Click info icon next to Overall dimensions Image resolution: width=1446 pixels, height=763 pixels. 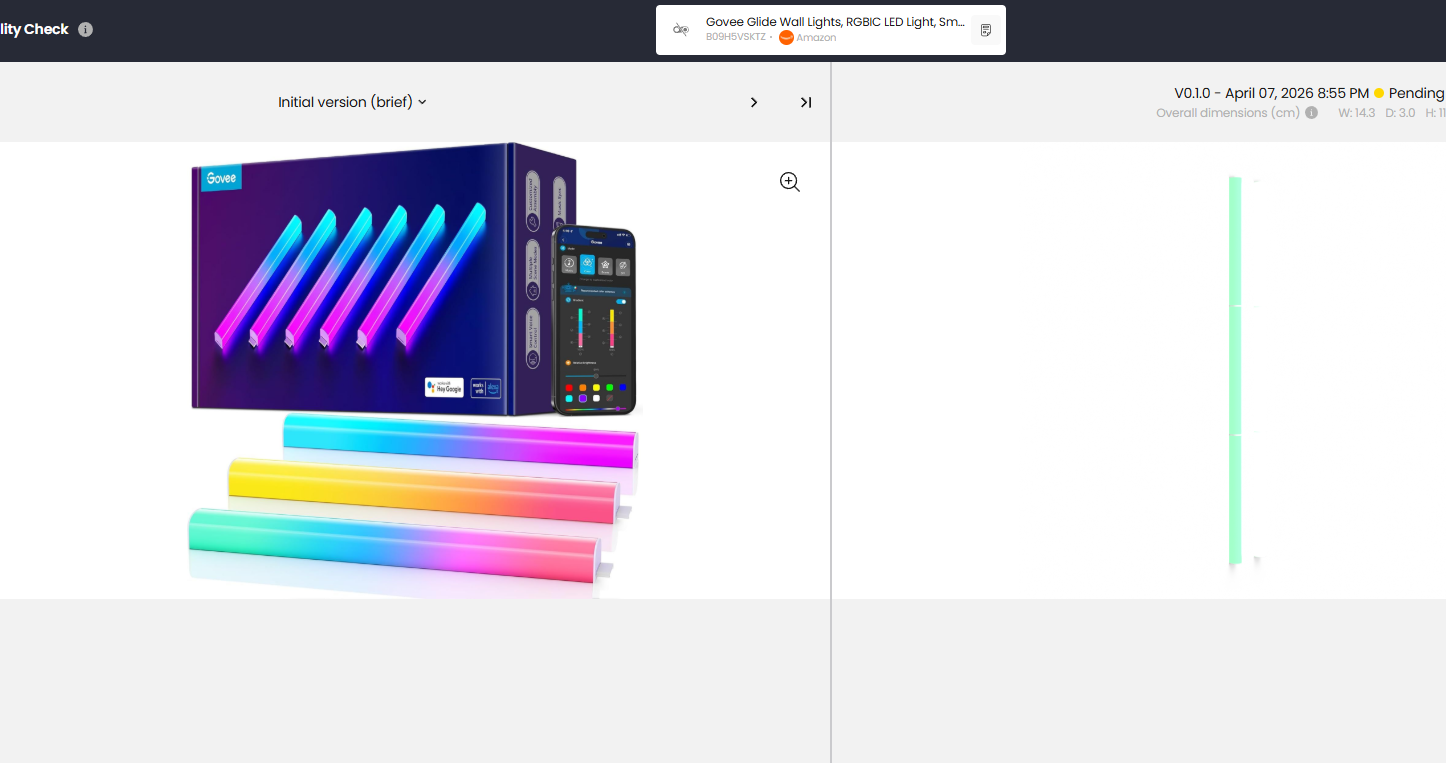[1311, 113]
